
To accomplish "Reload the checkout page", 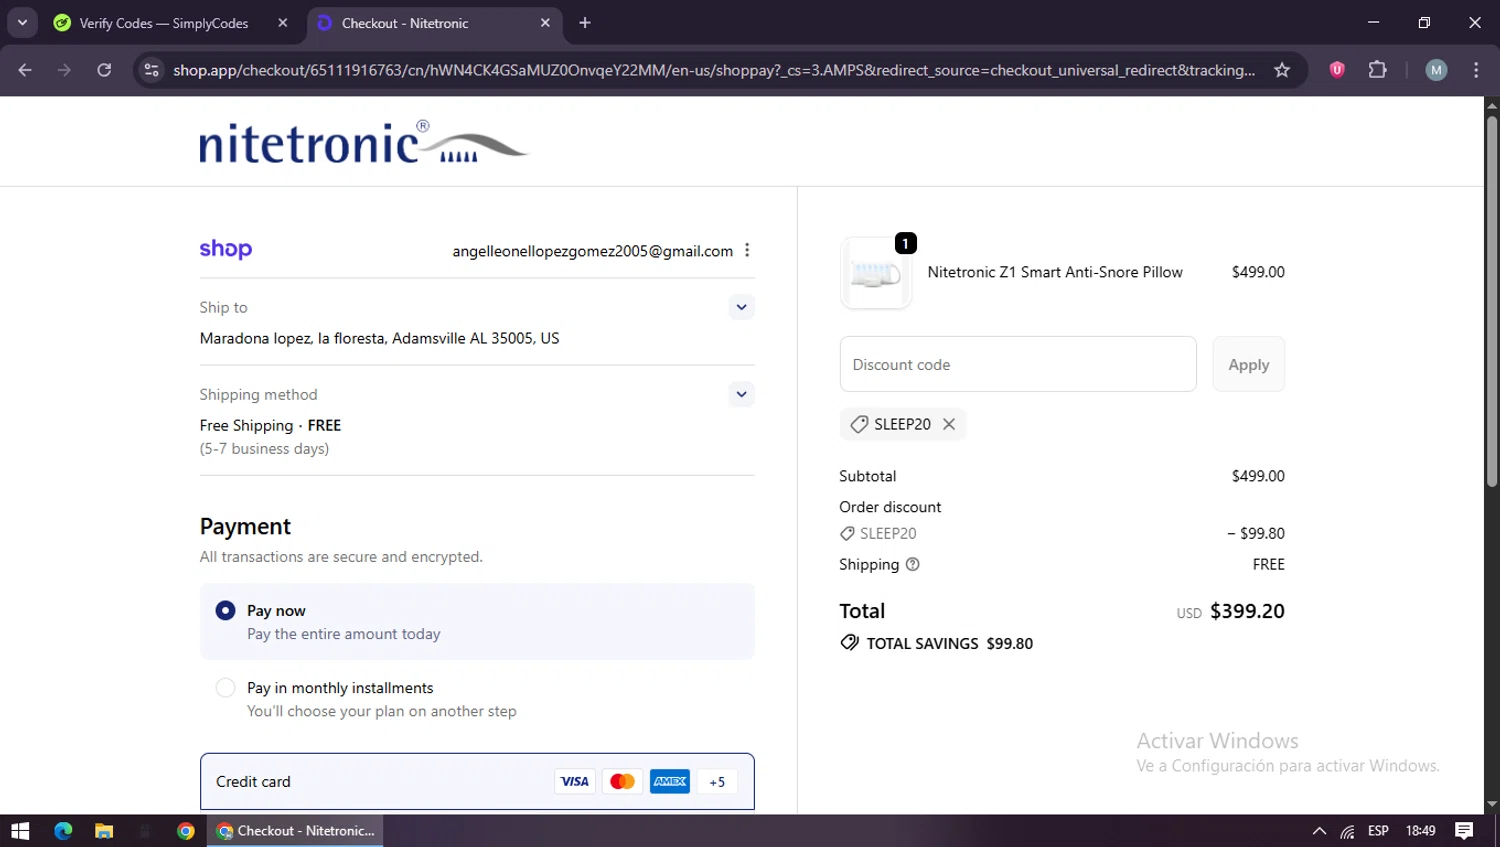I will (x=104, y=70).
